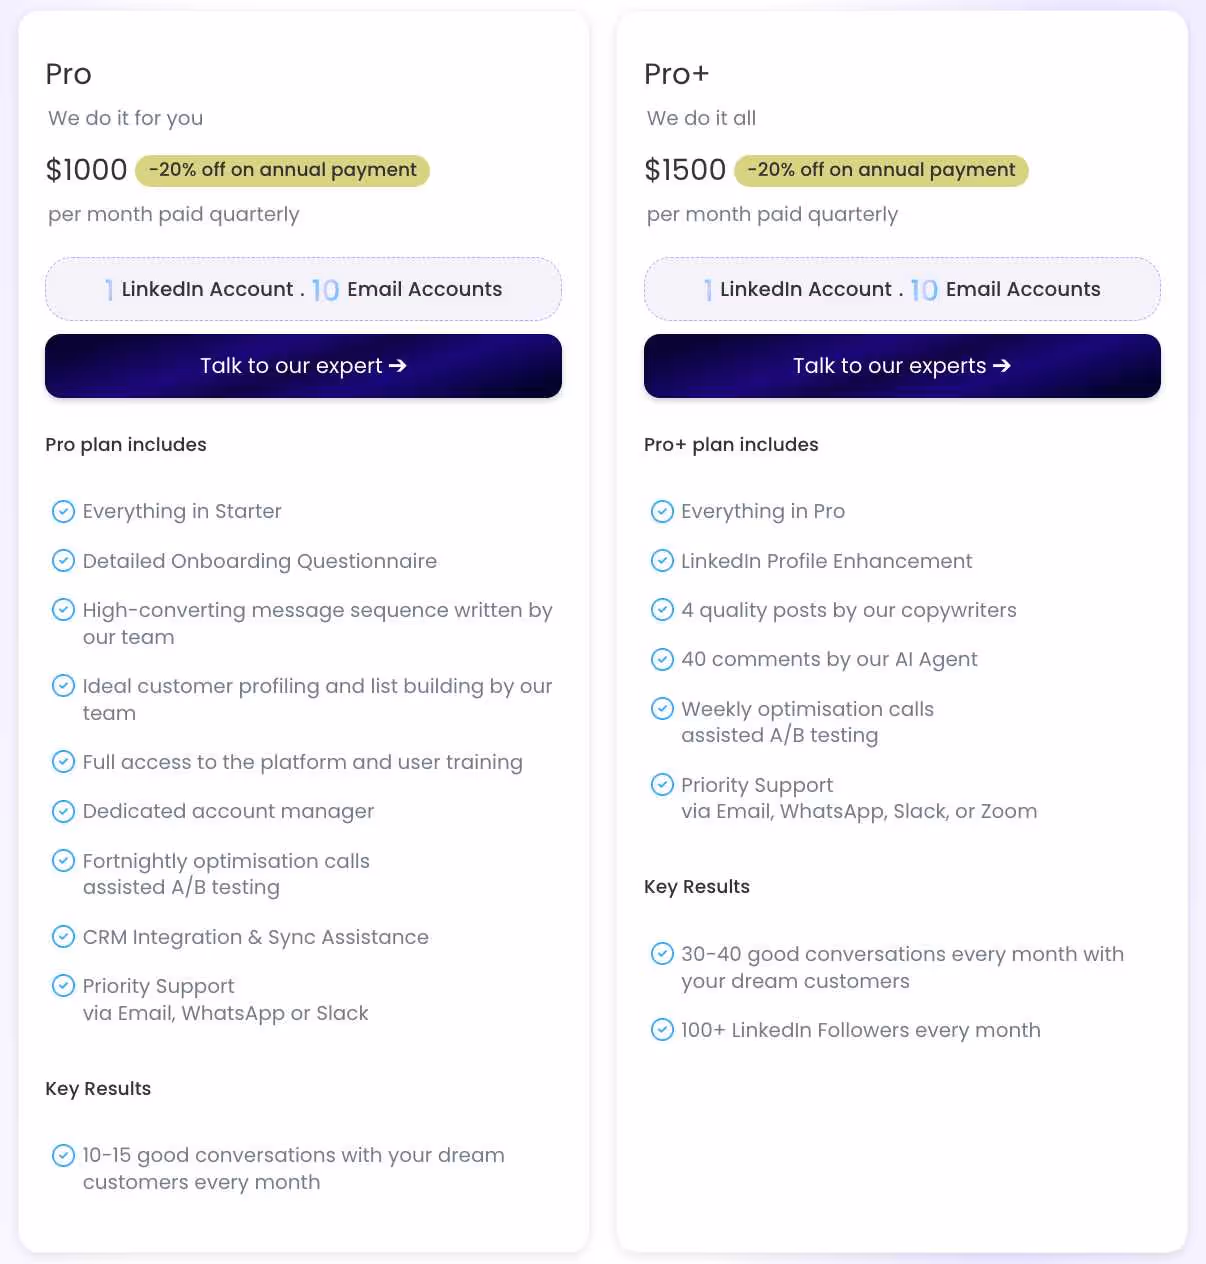Click the -20% off annual payment badge under Pro+
Image resolution: width=1206 pixels, height=1264 pixels.
(x=881, y=170)
